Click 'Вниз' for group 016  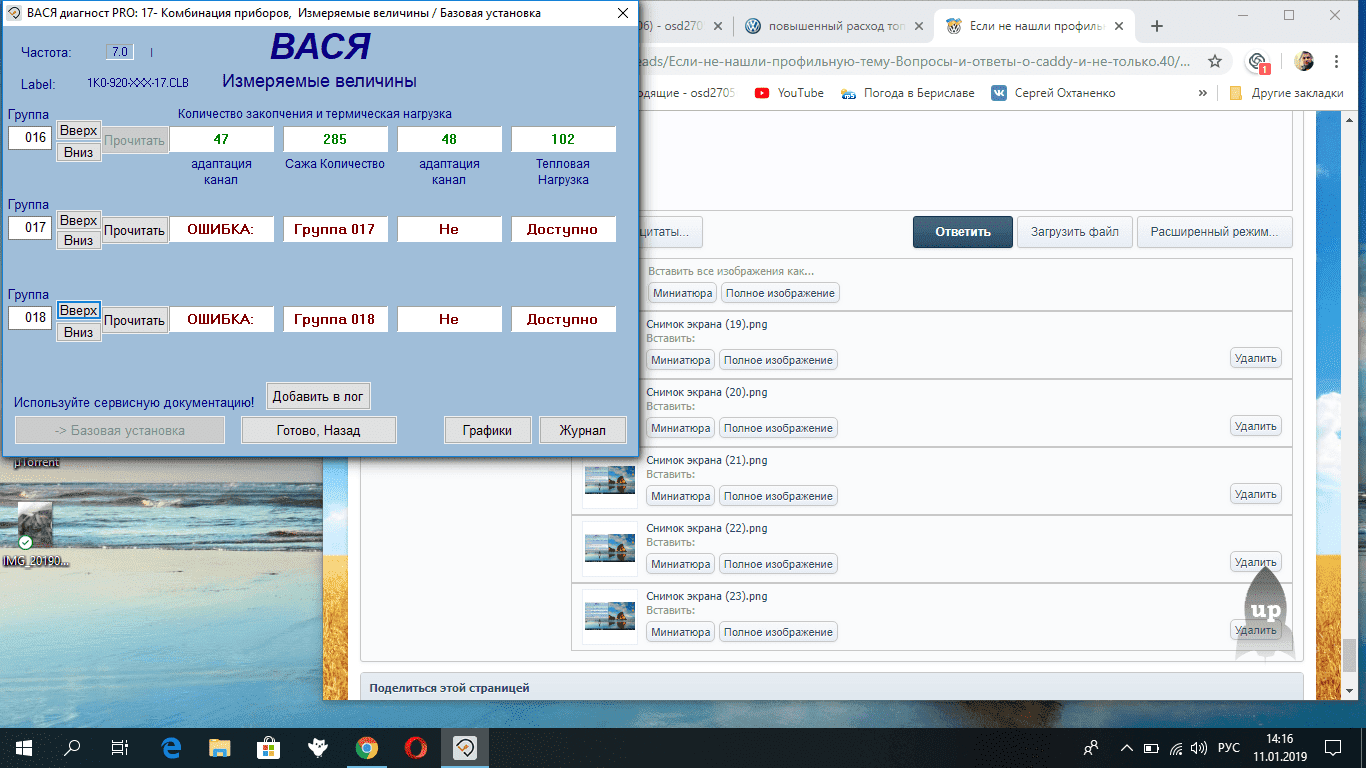coord(78,152)
